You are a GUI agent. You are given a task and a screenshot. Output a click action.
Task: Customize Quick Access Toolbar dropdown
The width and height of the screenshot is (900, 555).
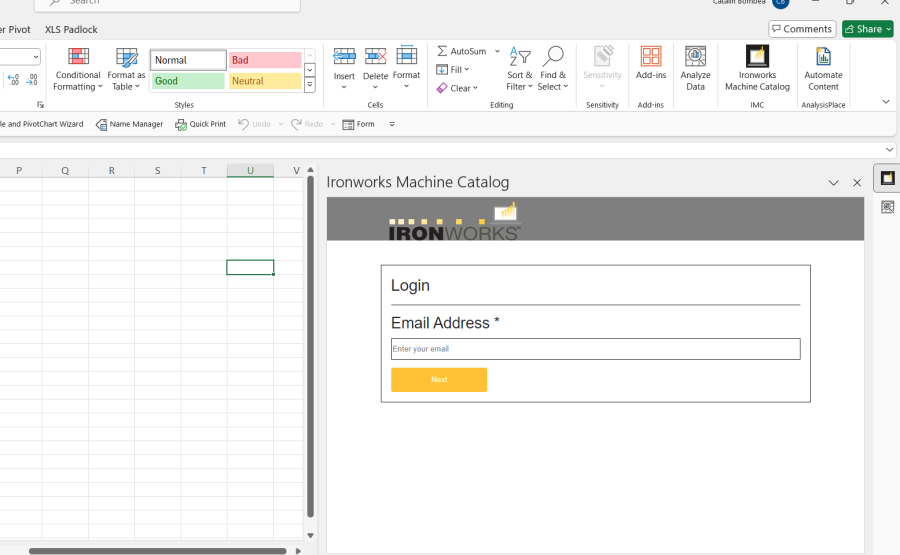tap(392, 124)
